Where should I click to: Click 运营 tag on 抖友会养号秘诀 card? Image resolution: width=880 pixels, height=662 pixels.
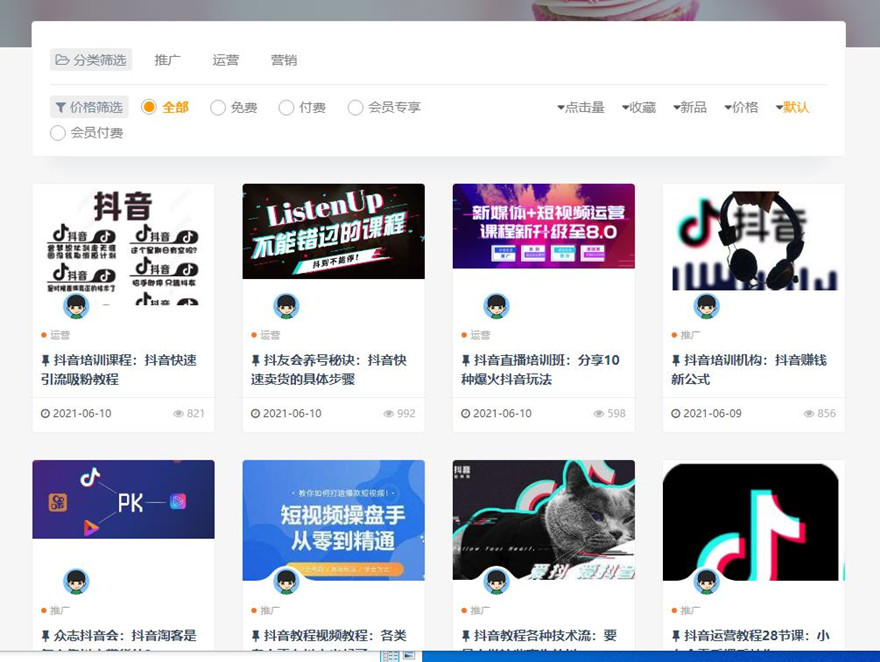[269, 335]
